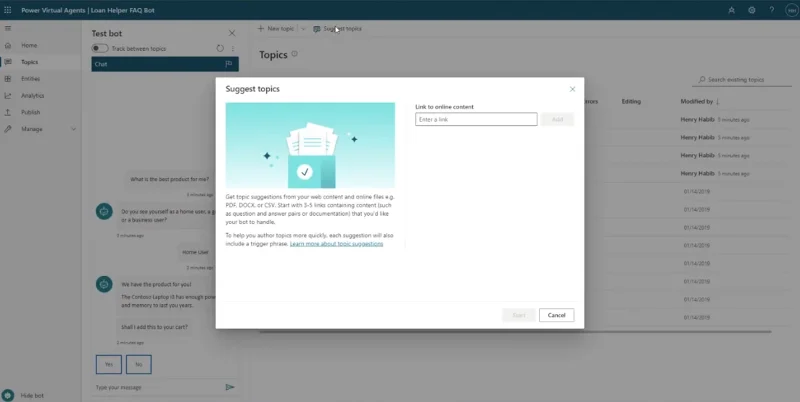The image size is (800, 402).
Task: Open the New topic dropdown arrow
Action: click(303, 29)
